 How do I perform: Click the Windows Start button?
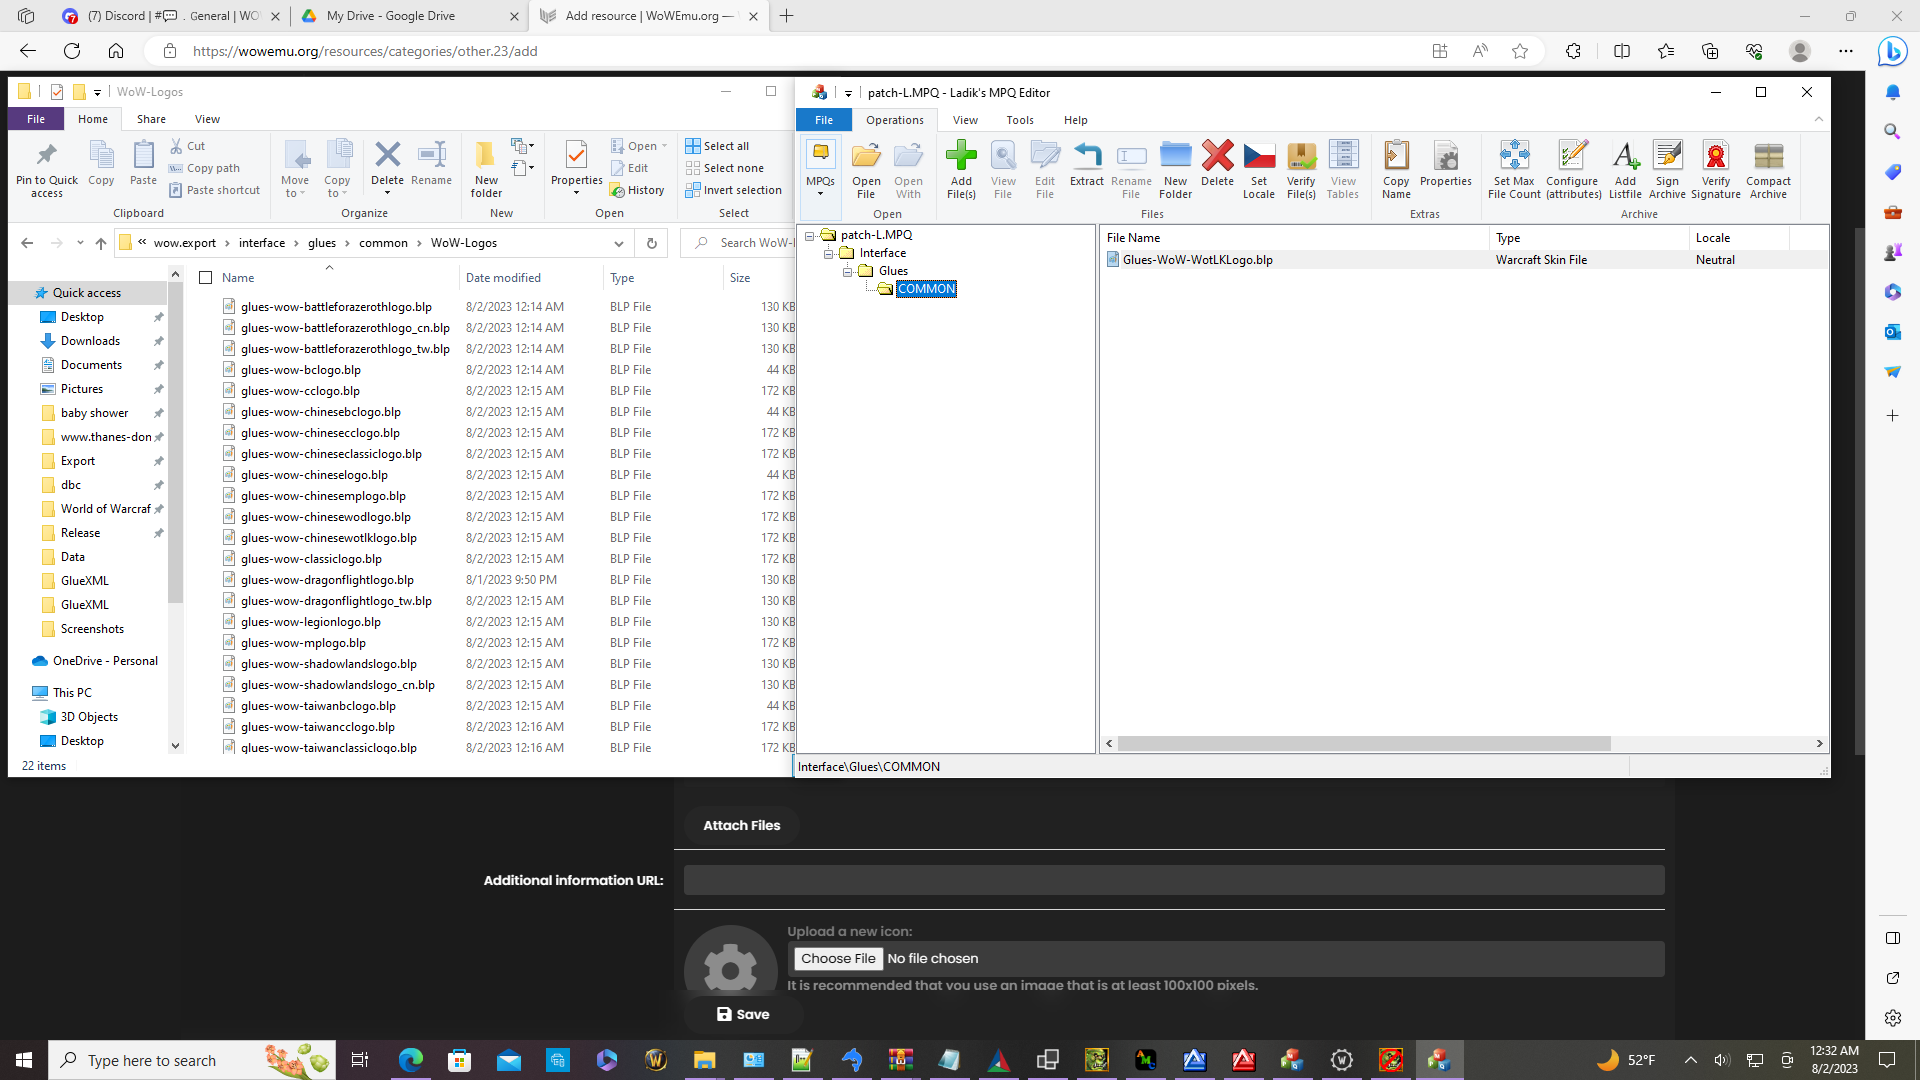point(24,1060)
